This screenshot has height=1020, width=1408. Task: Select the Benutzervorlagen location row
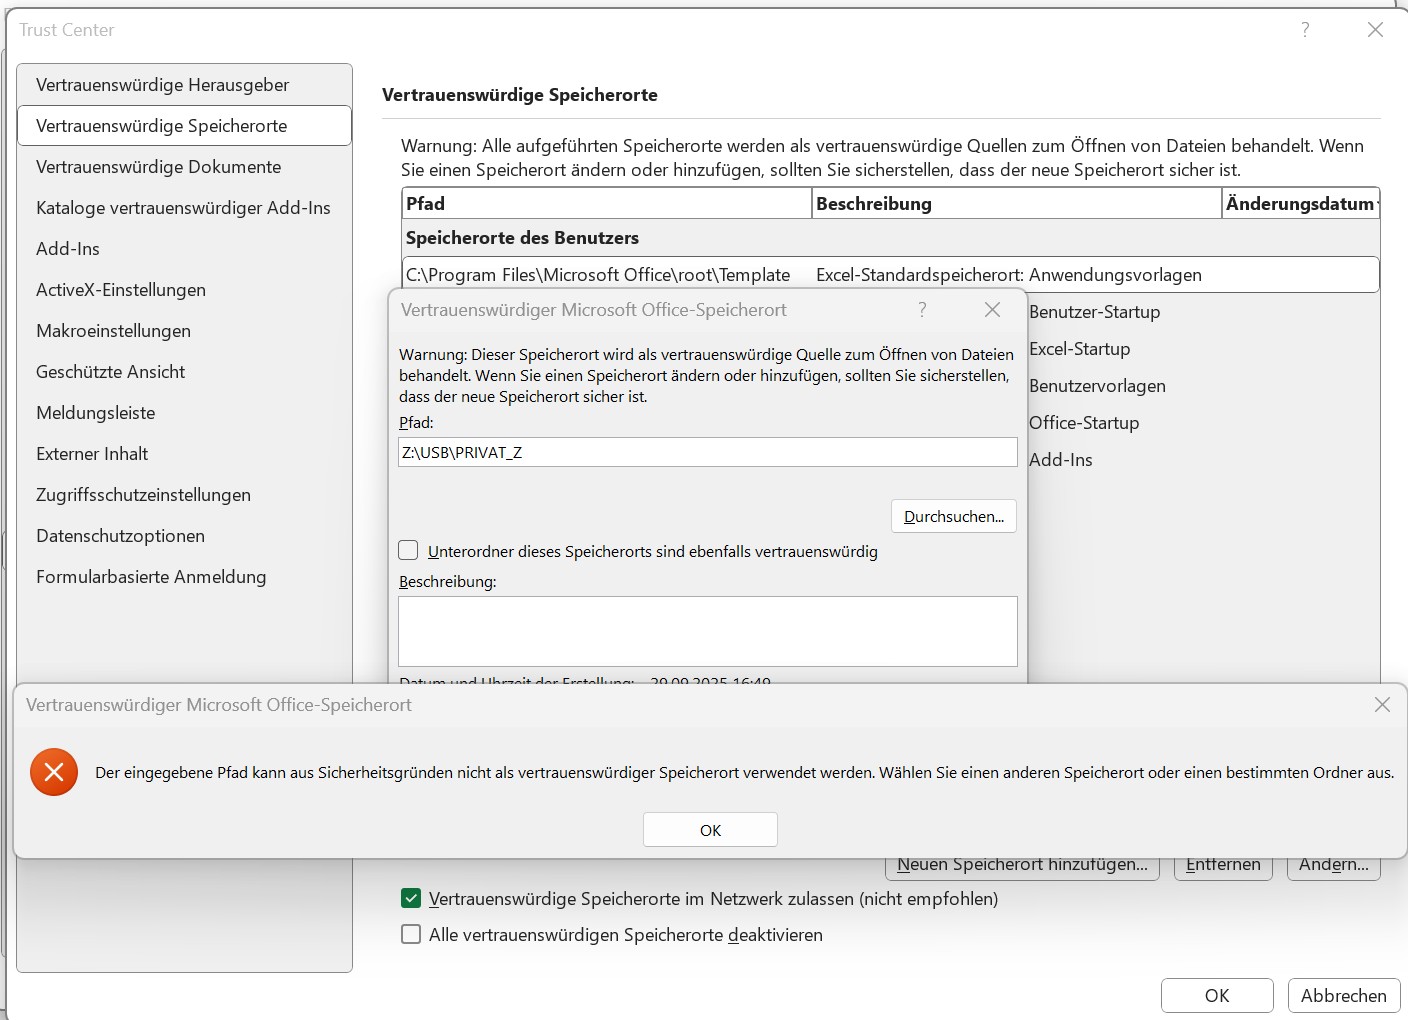pos(1204,386)
